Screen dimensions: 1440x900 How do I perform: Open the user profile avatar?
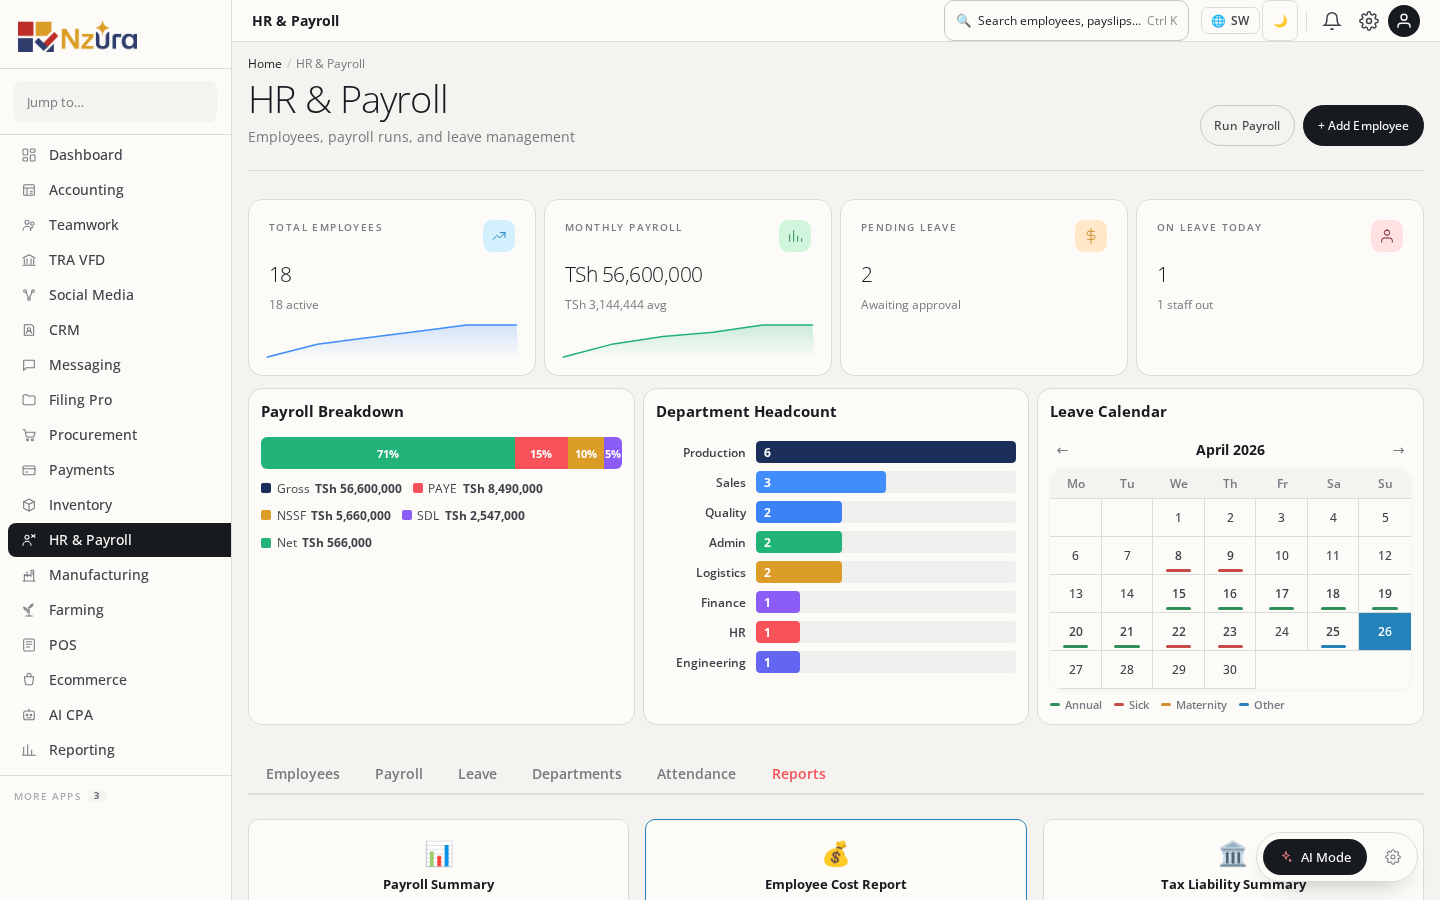(x=1404, y=21)
